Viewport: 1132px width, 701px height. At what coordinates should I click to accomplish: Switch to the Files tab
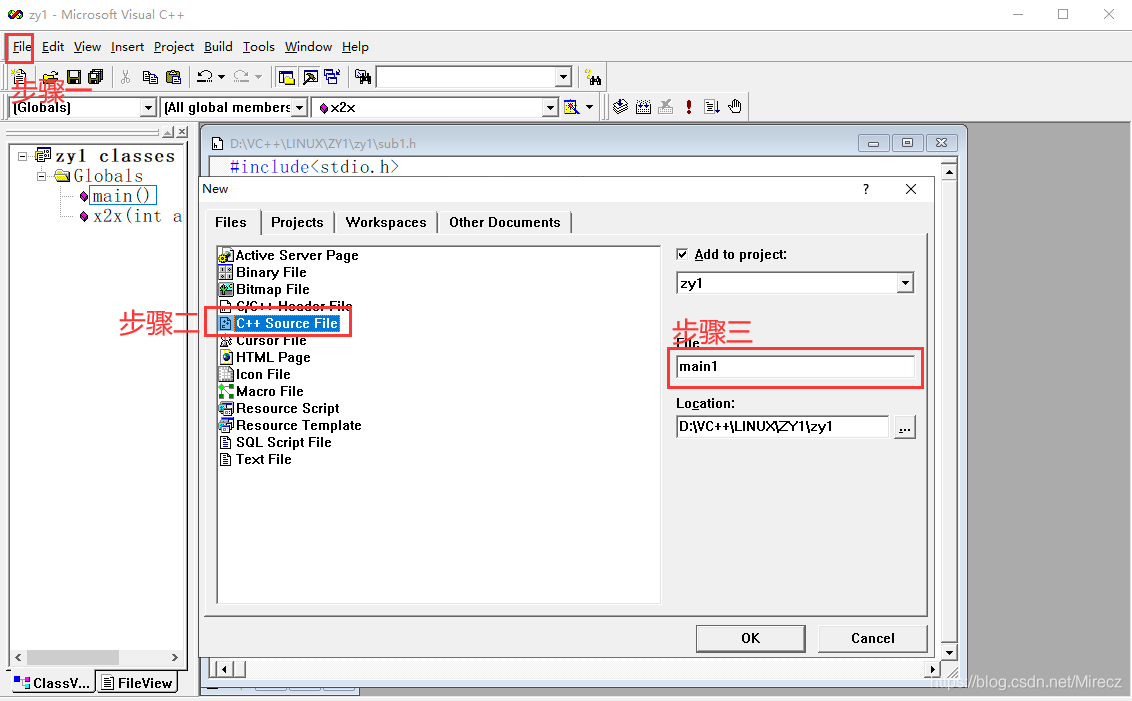tap(231, 222)
